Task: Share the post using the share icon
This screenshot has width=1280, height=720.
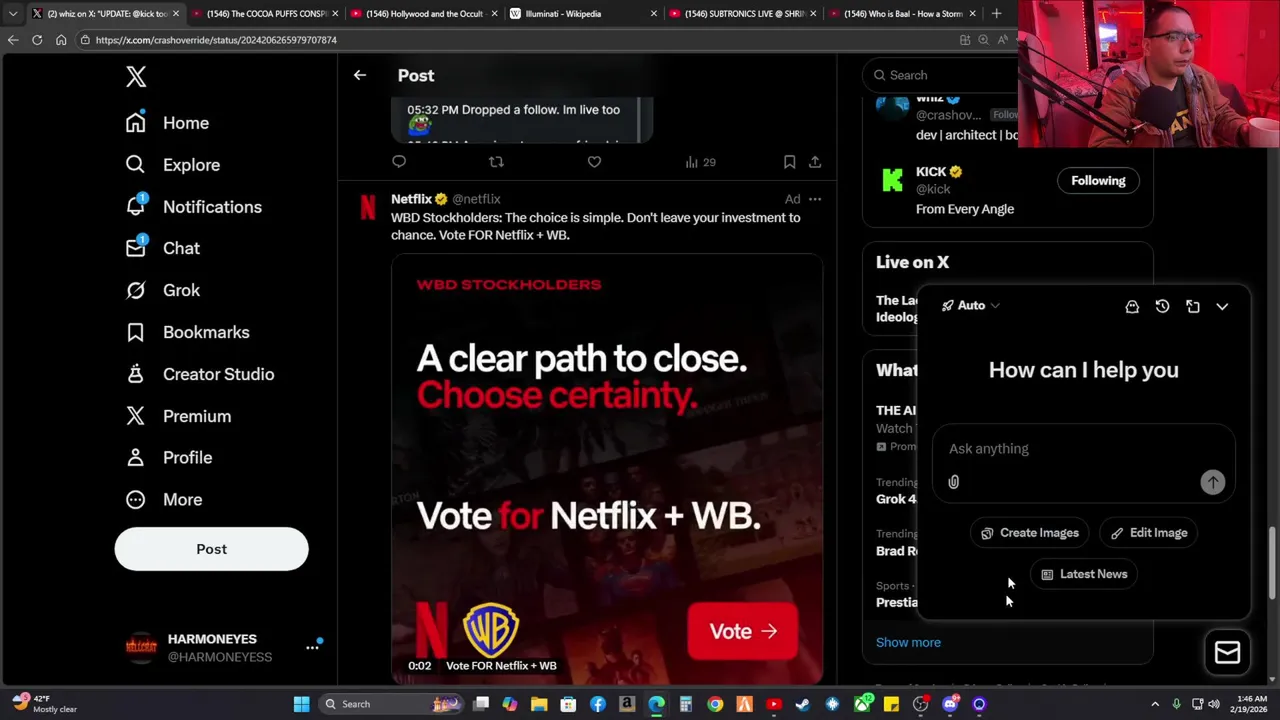Action: tap(815, 162)
